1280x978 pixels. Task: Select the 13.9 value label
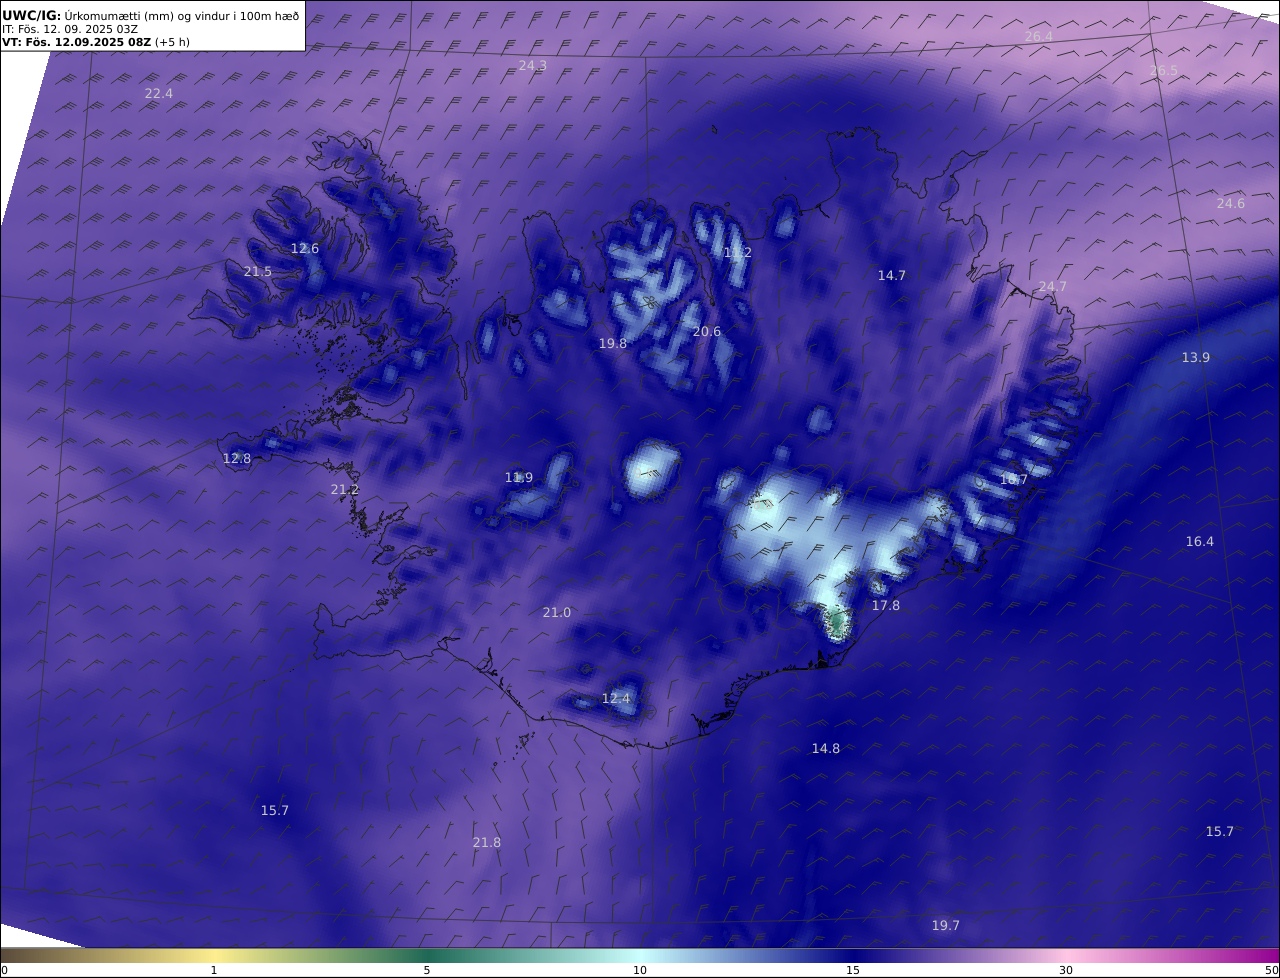(x=1196, y=357)
